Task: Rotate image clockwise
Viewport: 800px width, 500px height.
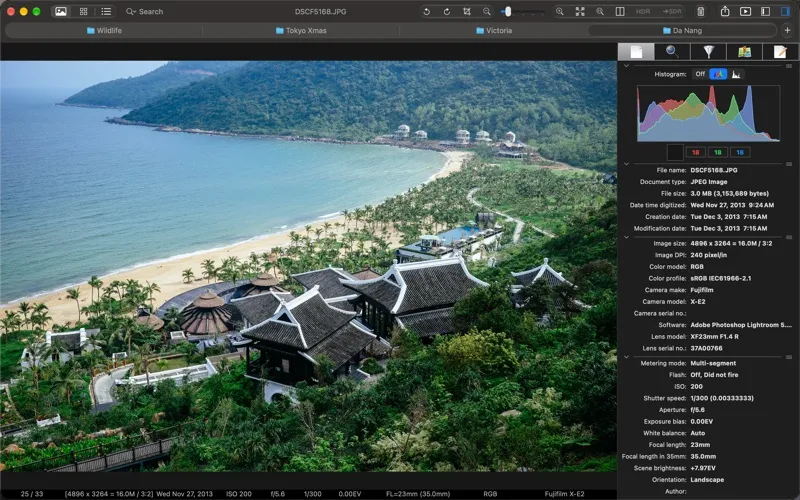Action: click(x=446, y=11)
